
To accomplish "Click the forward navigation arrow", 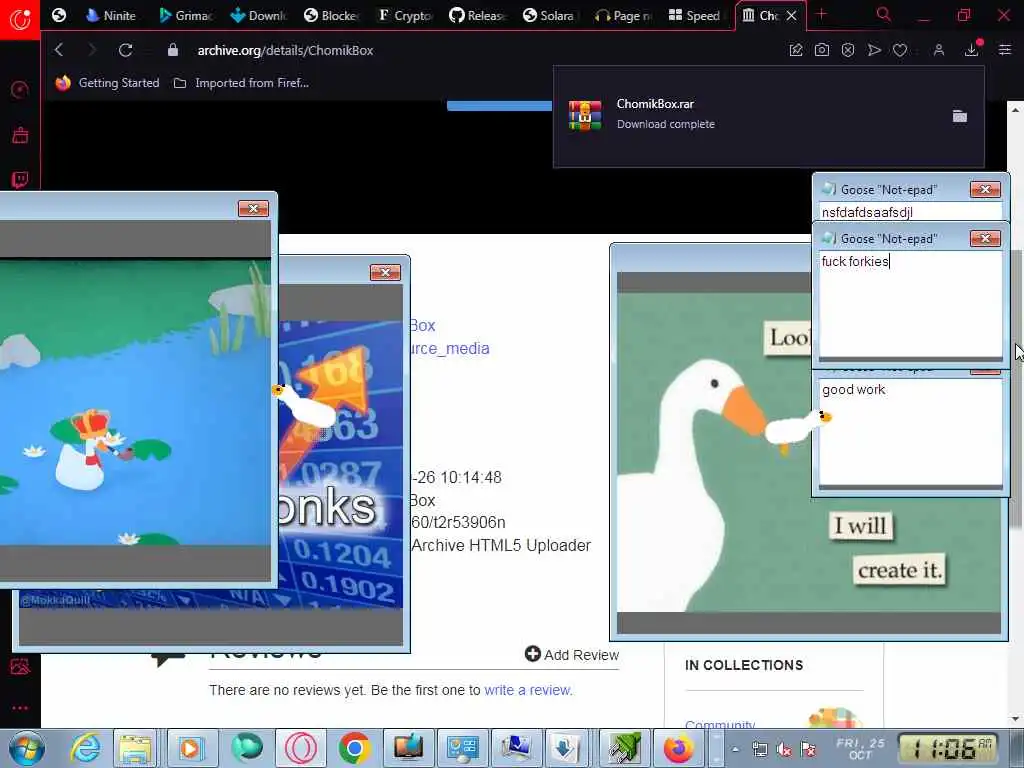I will pos(91,50).
